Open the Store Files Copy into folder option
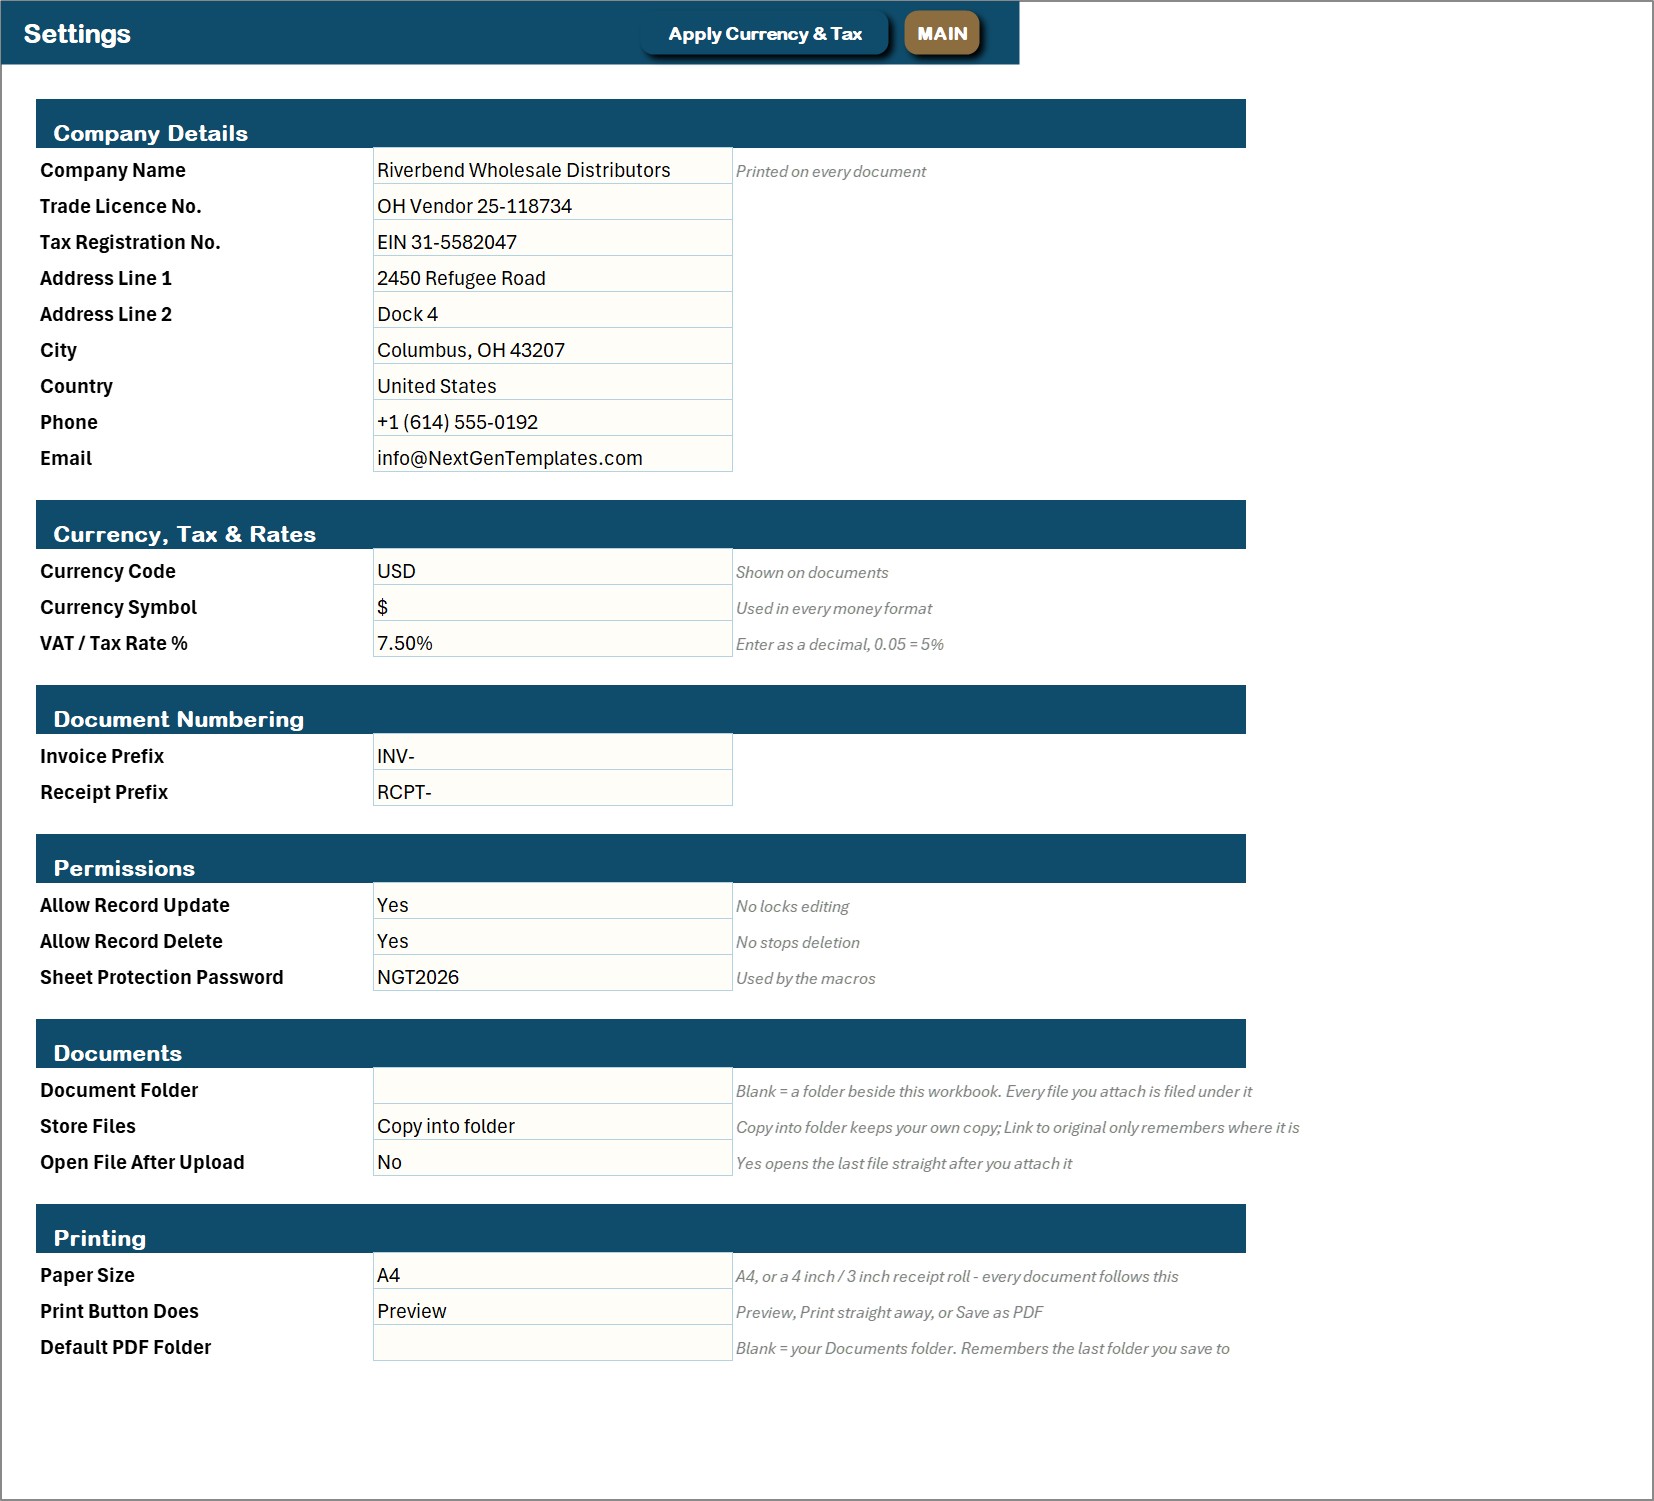Screen dimensions: 1654x1501 pos(552,1122)
